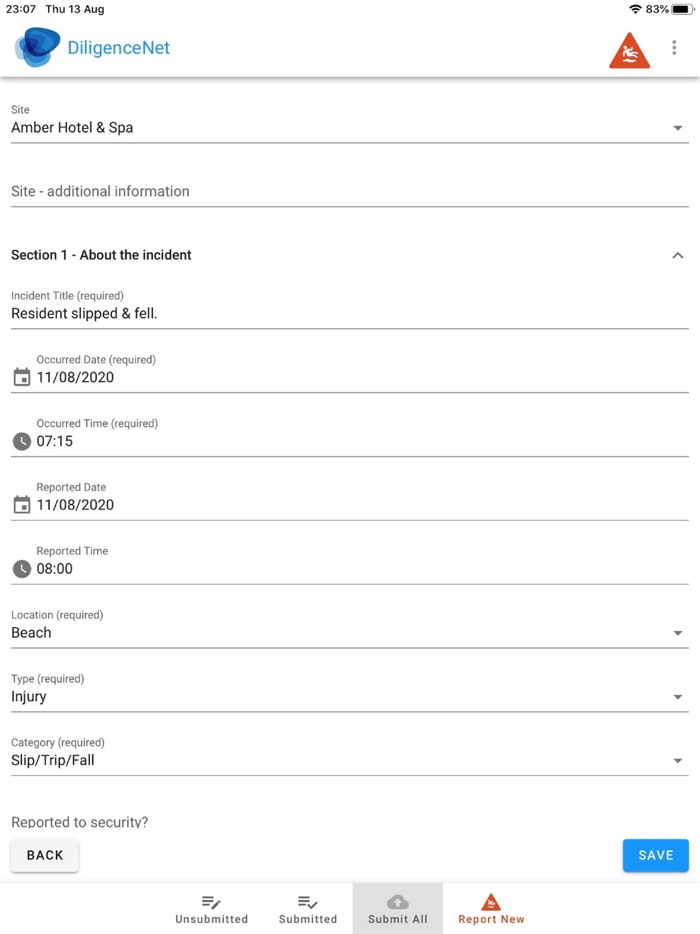Viewport: 700px width, 934px height.
Task: Open the calendar picker for Reported Date
Action: (x=21, y=505)
